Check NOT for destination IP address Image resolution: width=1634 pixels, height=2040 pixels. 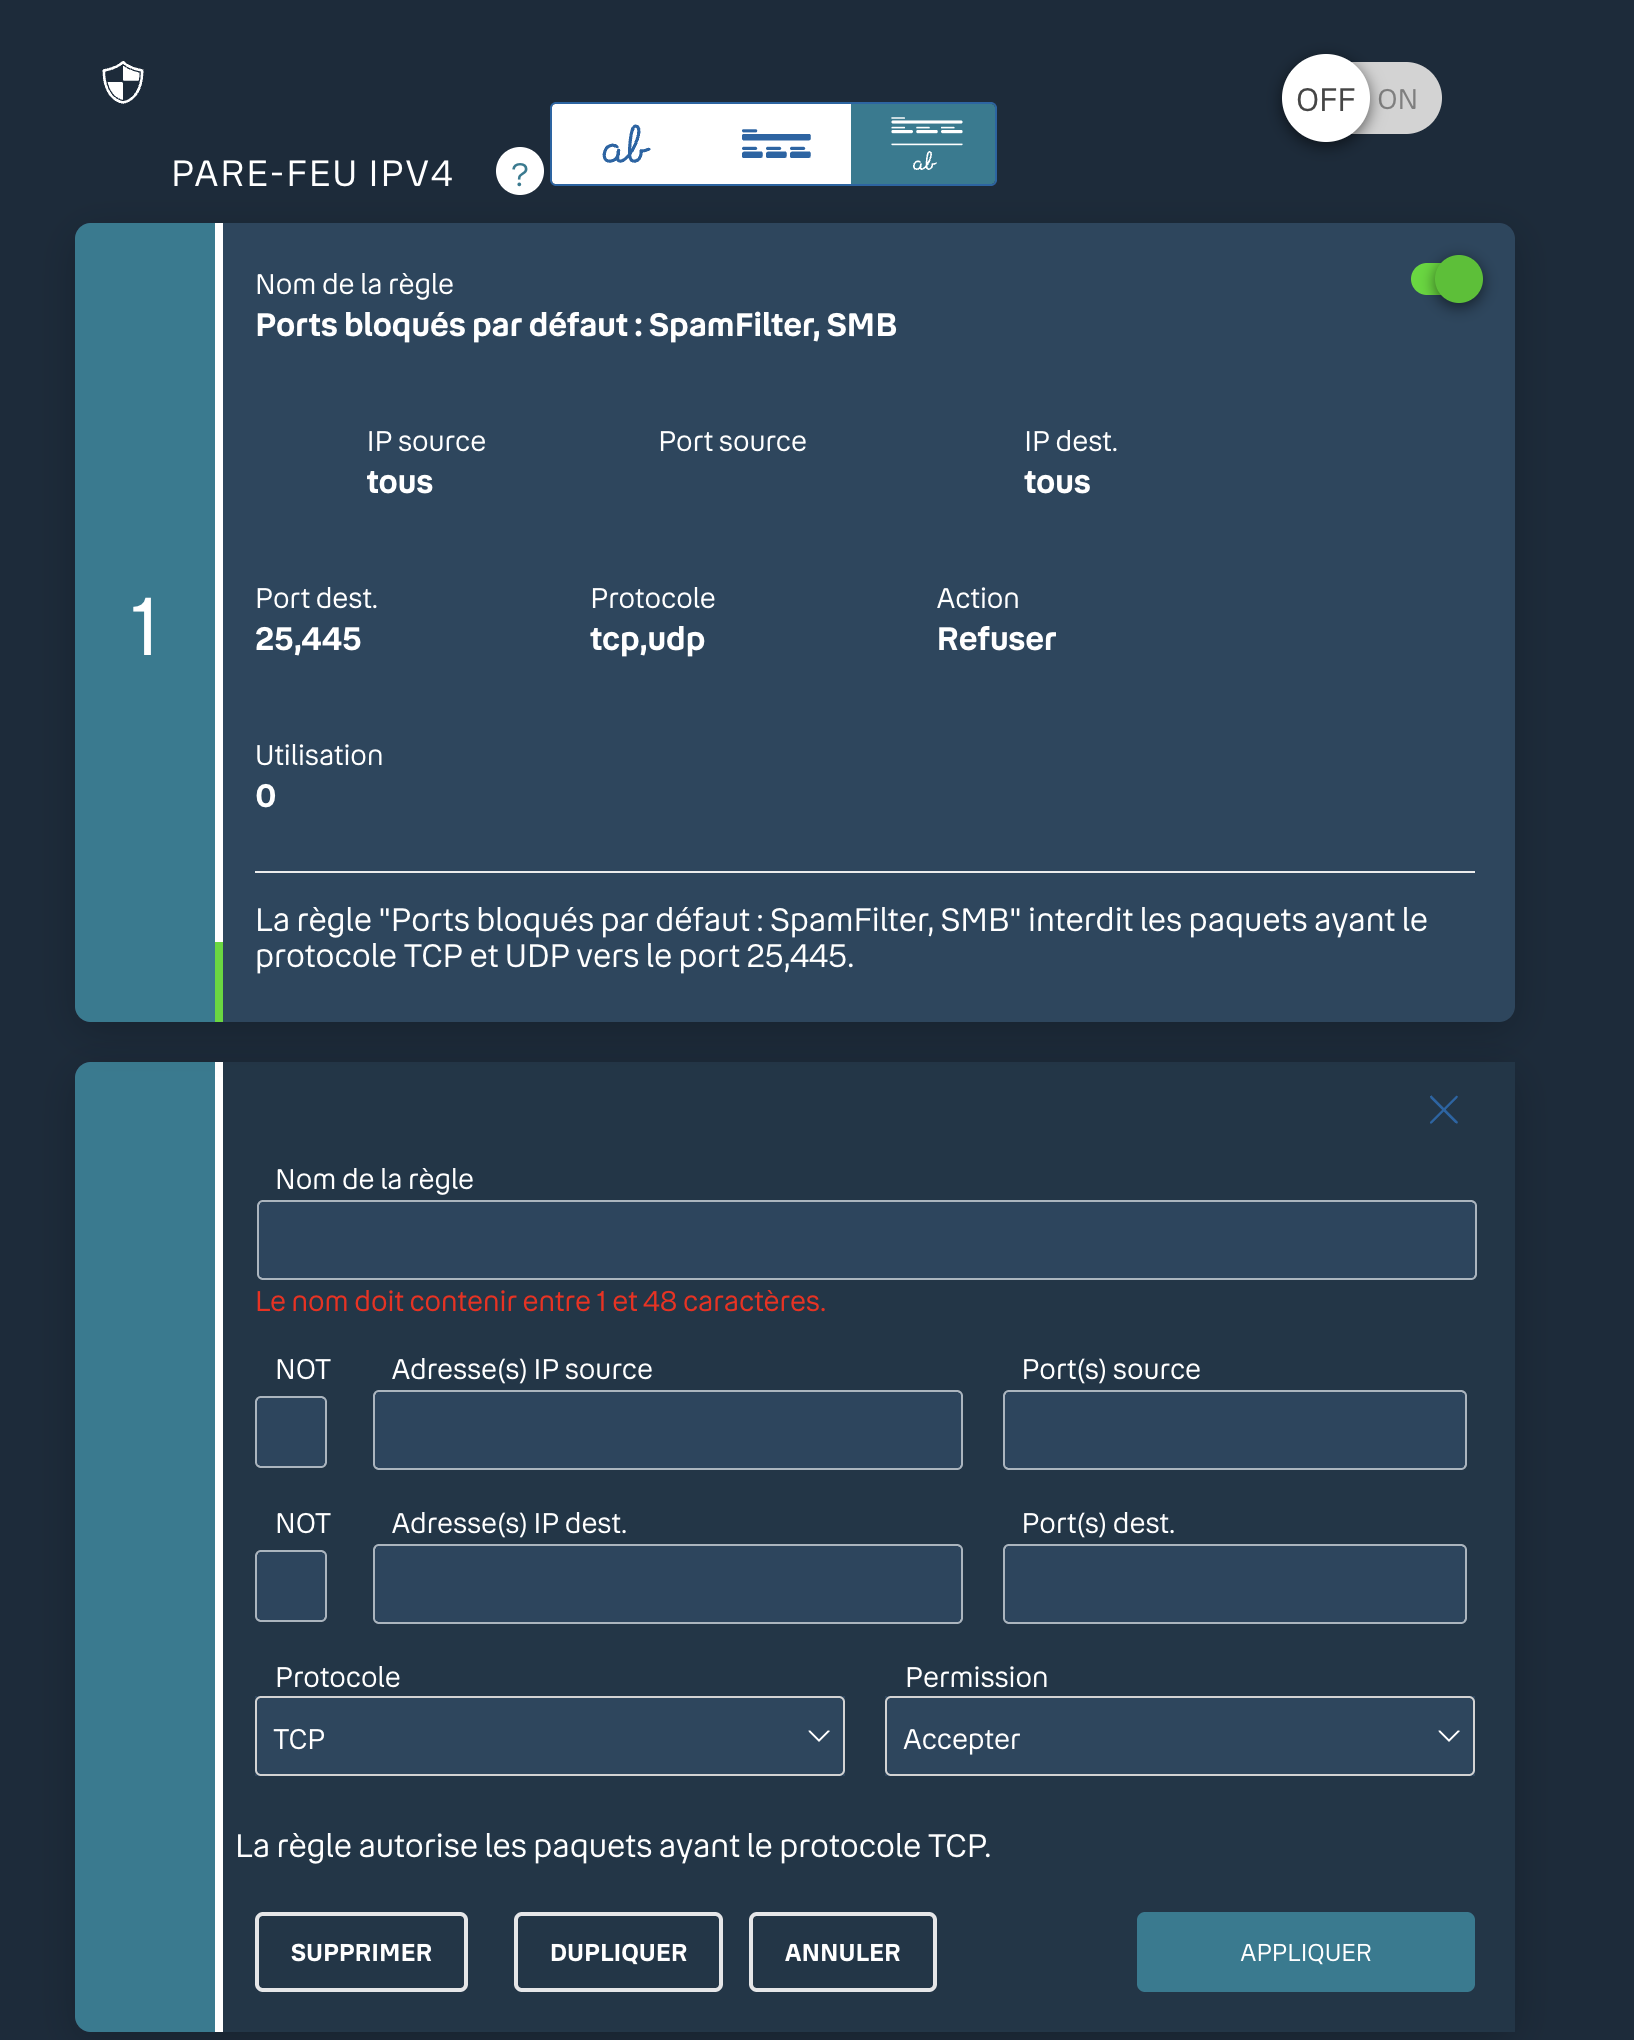point(291,1585)
